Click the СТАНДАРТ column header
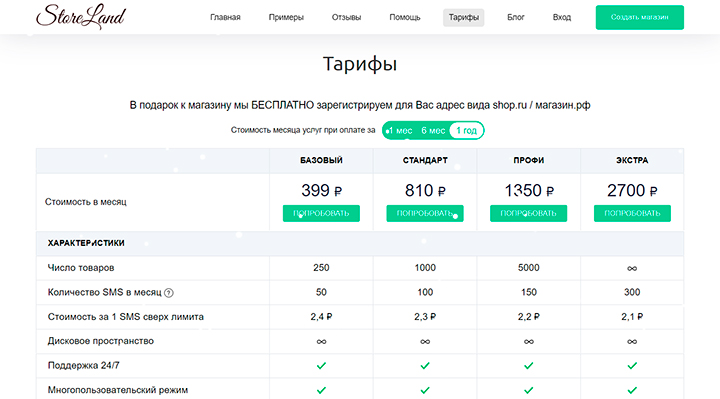This screenshot has height=399, width=720. [425, 160]
